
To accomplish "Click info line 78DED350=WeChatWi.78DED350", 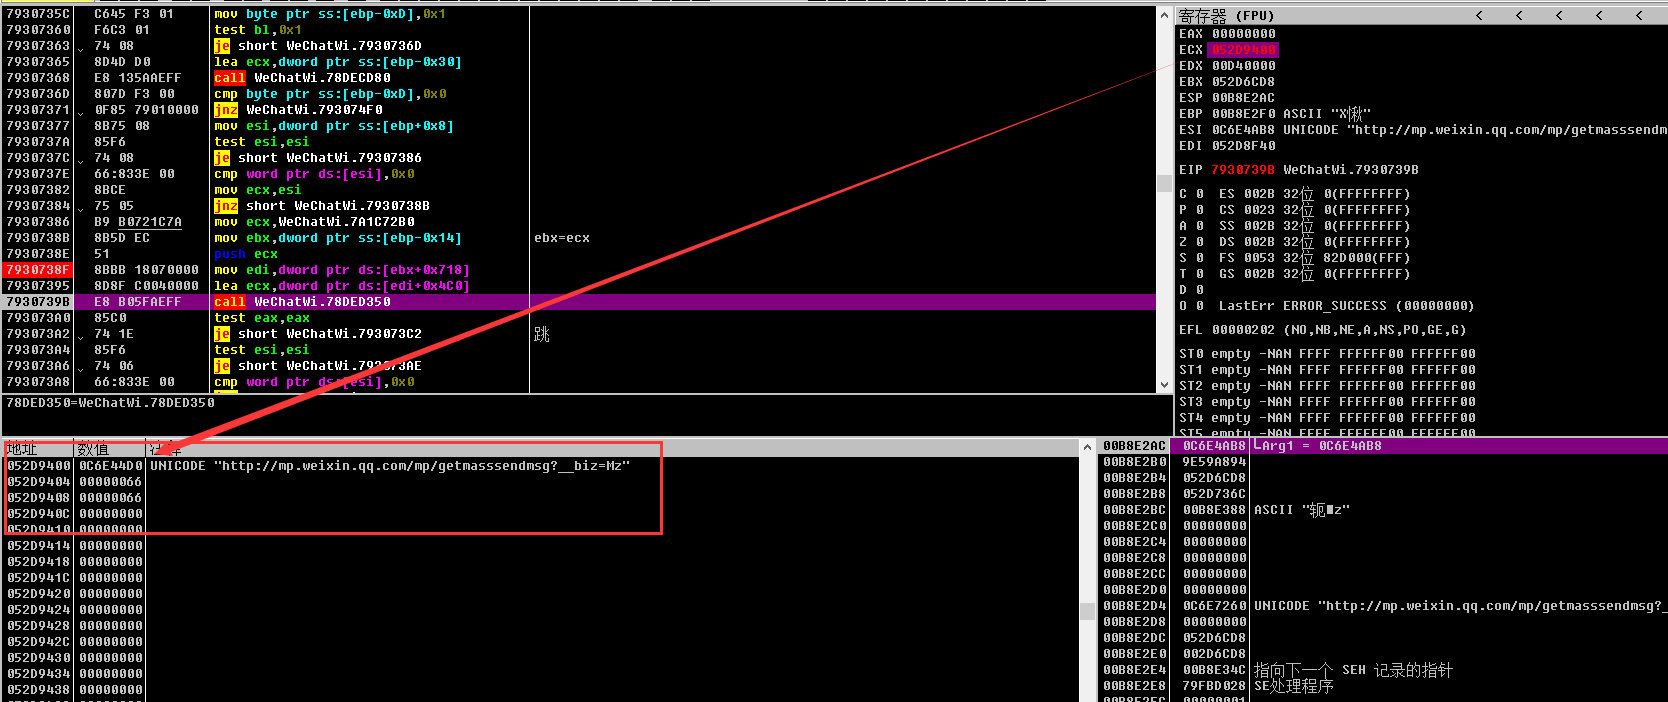I will point(111,403).
